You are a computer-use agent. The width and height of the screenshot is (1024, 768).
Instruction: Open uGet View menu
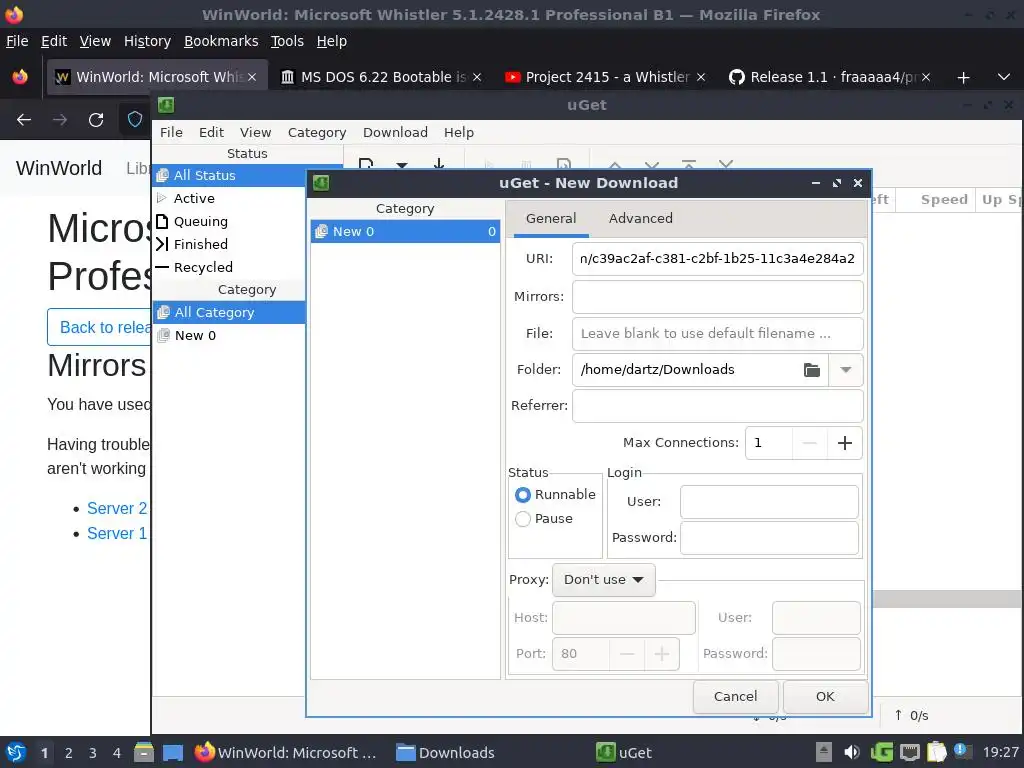coord(255,132)
